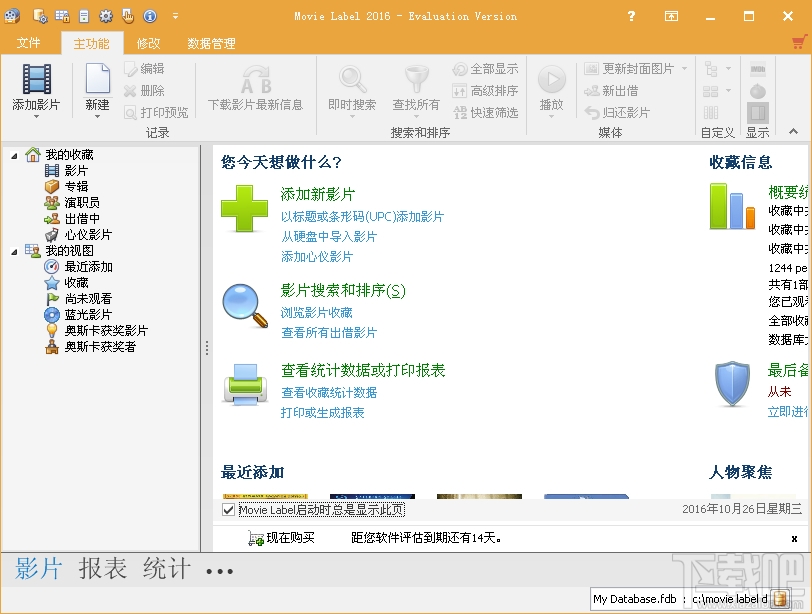Switch to the 统计 bottom tab
The width and height of the screenshot is (812, 614).
click(x=167, y=568)
